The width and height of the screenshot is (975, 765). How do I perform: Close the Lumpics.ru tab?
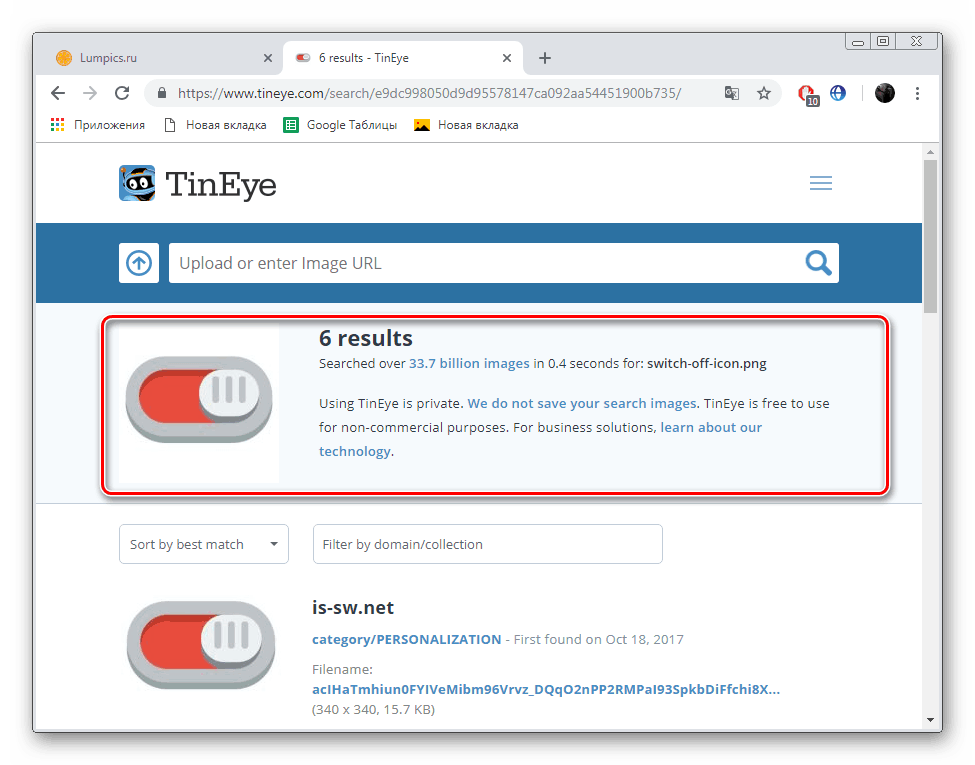click(267, 58)
